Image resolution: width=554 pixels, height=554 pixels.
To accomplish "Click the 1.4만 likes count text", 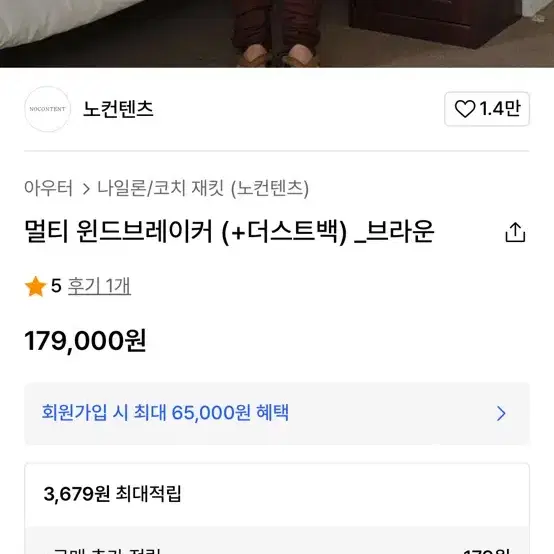I will point(500,108).
